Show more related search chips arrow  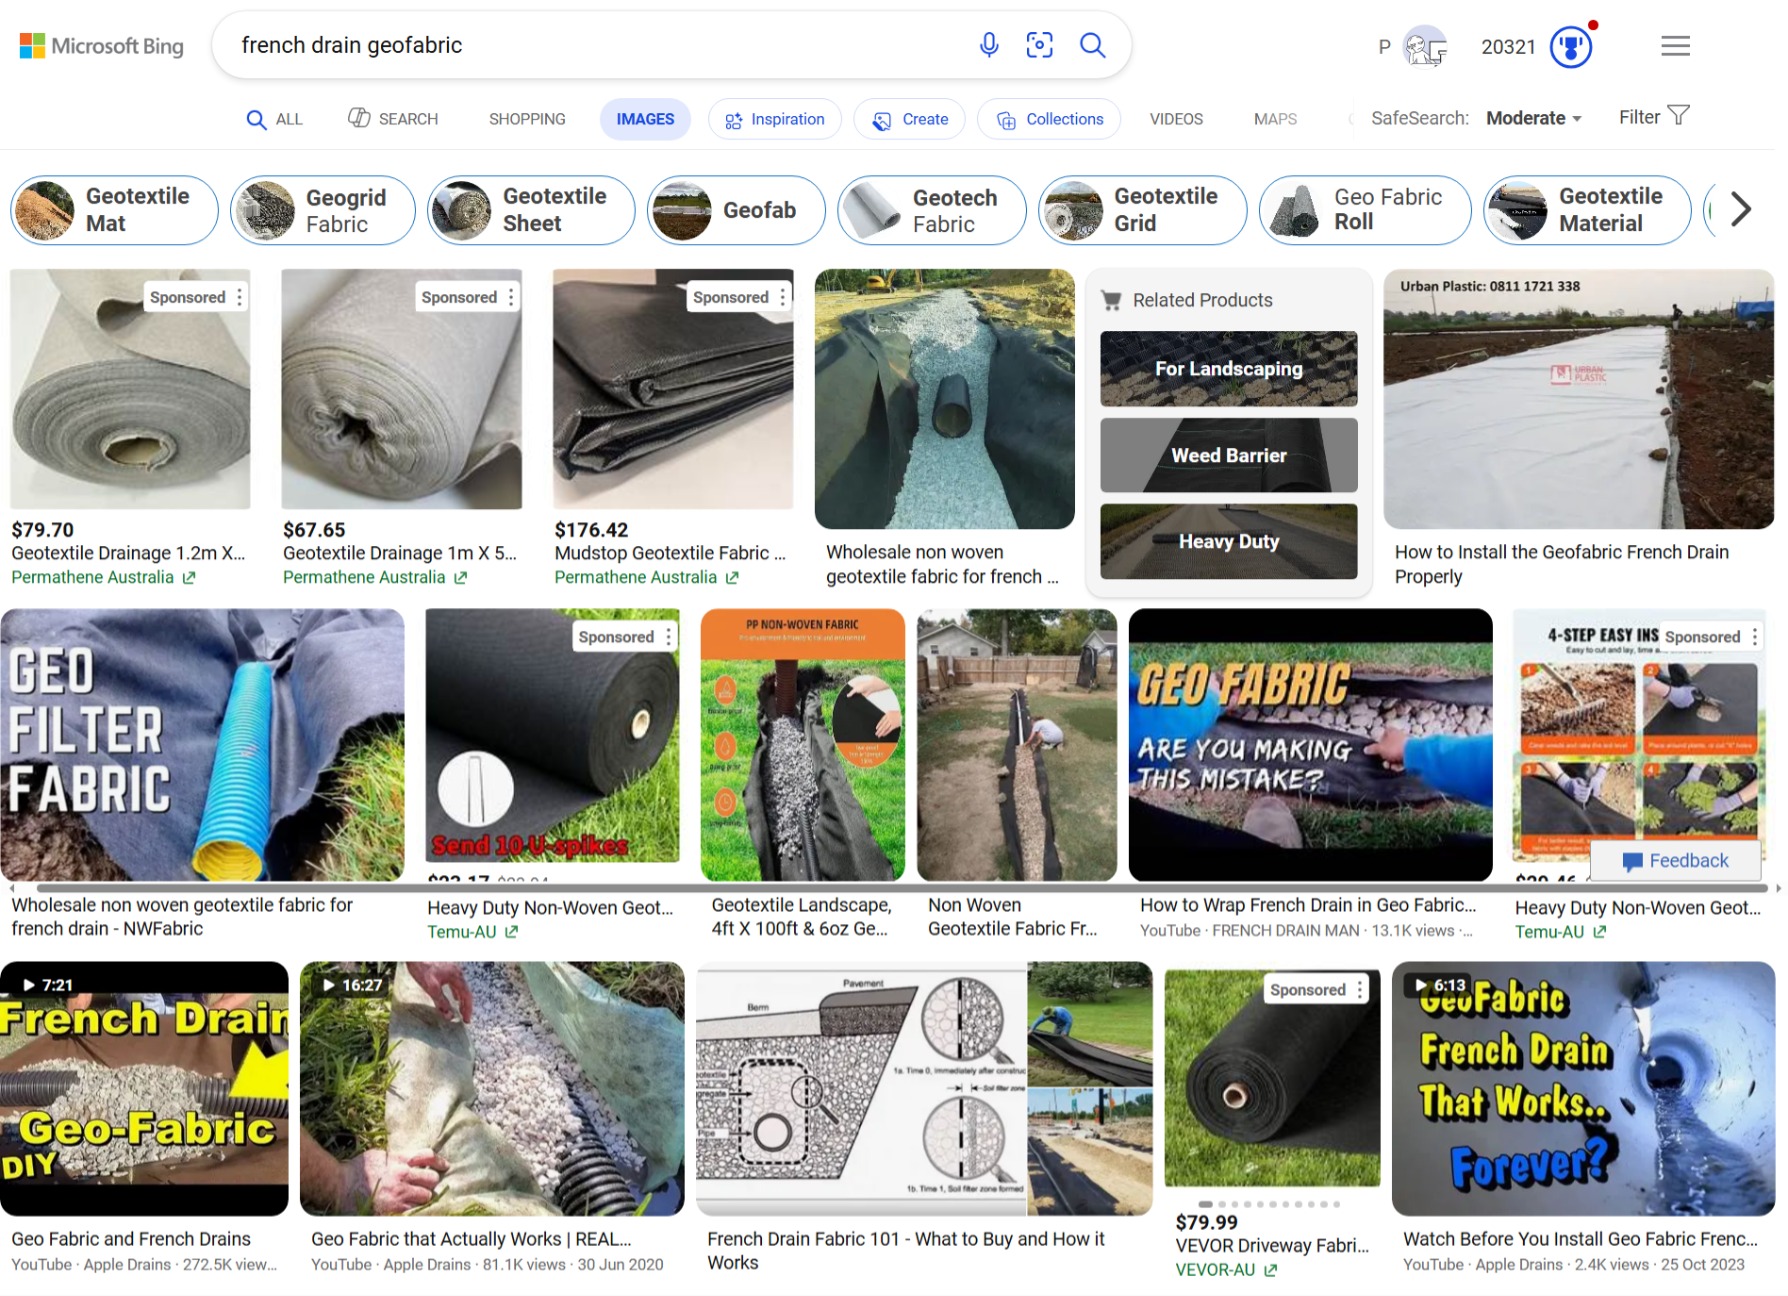point(1741,209)
